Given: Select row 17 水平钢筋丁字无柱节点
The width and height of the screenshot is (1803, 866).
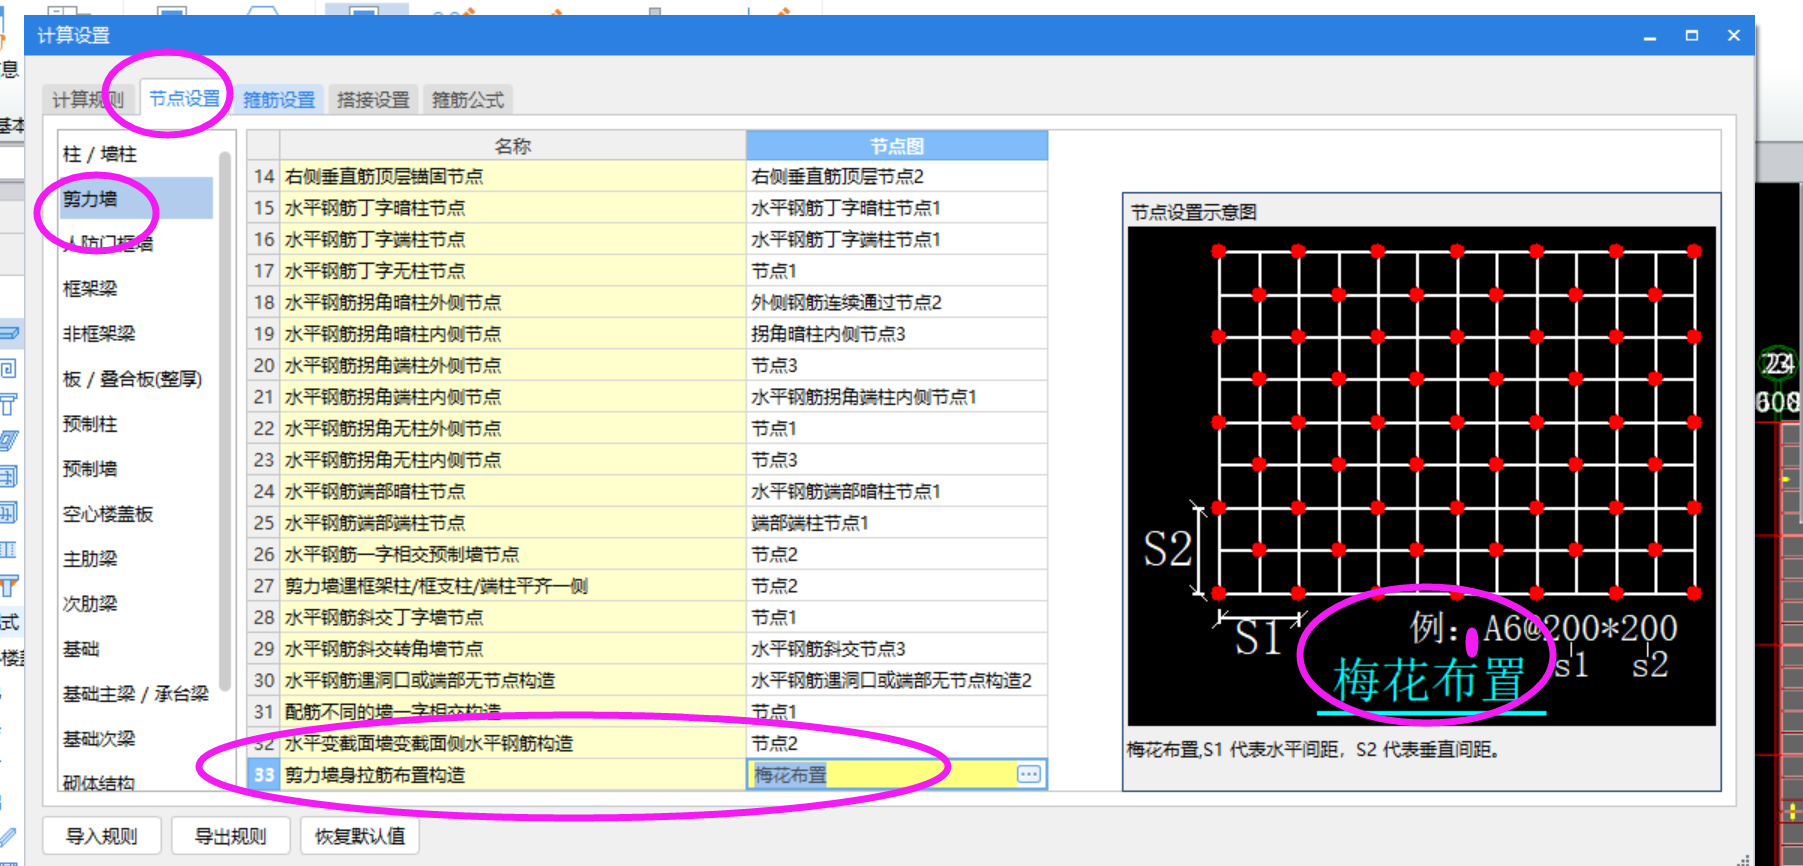Looking at the screenshot, I should 513,271.
